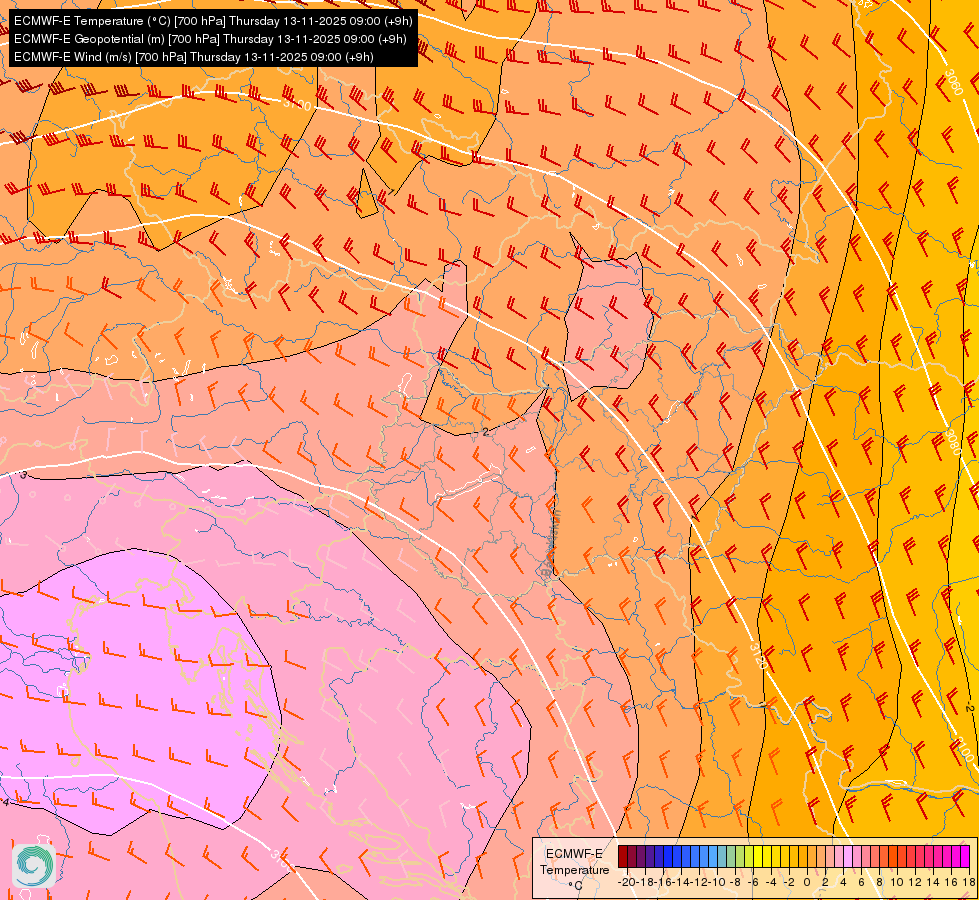Click the '3060' geopotential contour label
Screen dimensions: 979x900
point(953,82)
